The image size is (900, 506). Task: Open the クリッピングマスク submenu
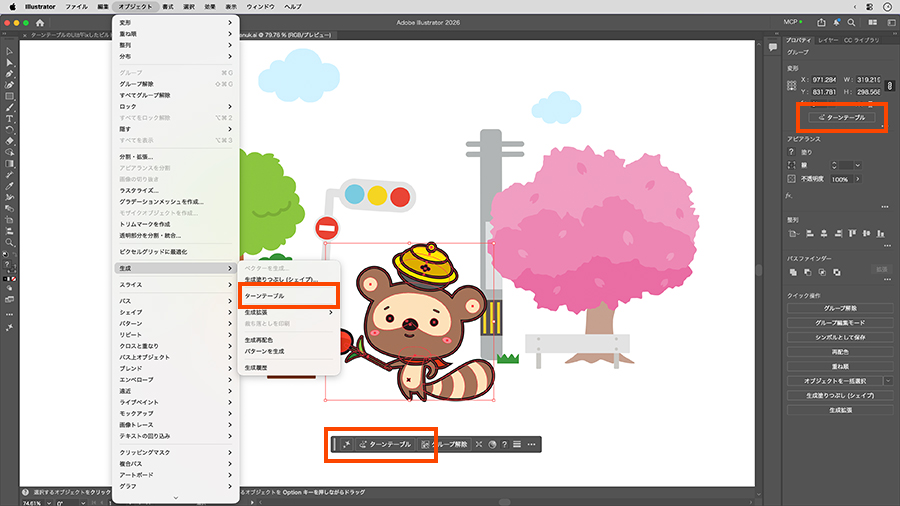coord(175,453)
